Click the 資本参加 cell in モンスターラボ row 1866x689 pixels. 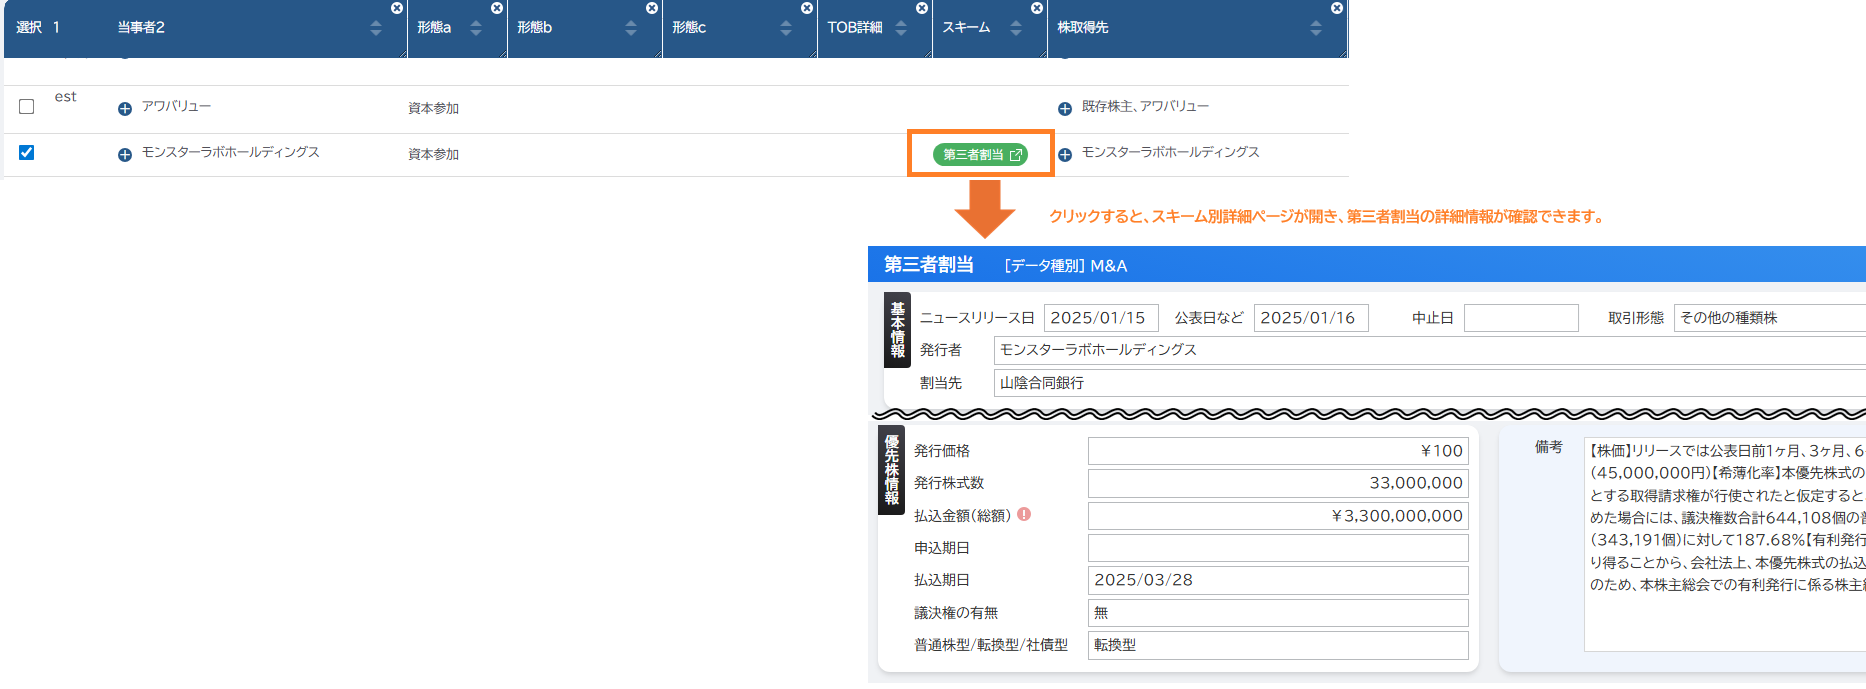coord(433,154)
